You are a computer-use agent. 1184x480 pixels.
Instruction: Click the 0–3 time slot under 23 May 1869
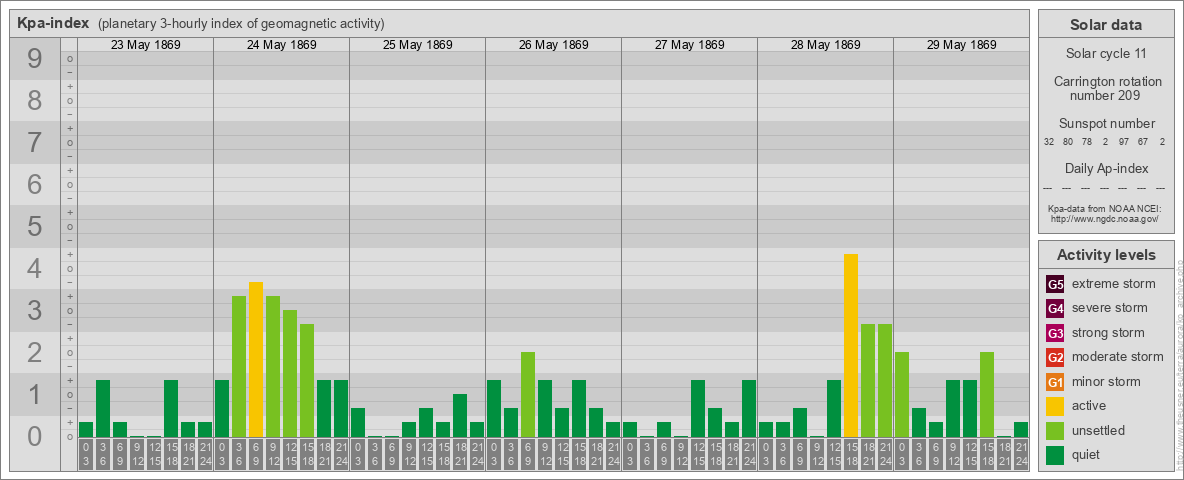[x=86, y=455]
